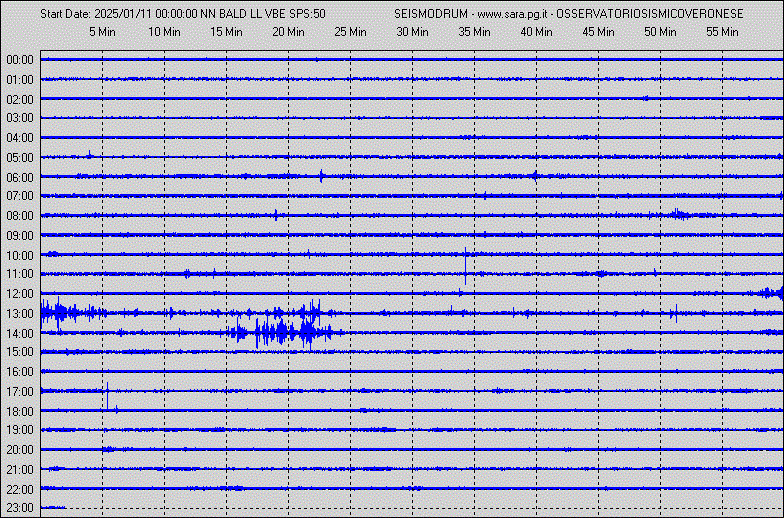Click the SEISMODRUM title text
The height and width of the screenshot is (518, 784).
431,14
